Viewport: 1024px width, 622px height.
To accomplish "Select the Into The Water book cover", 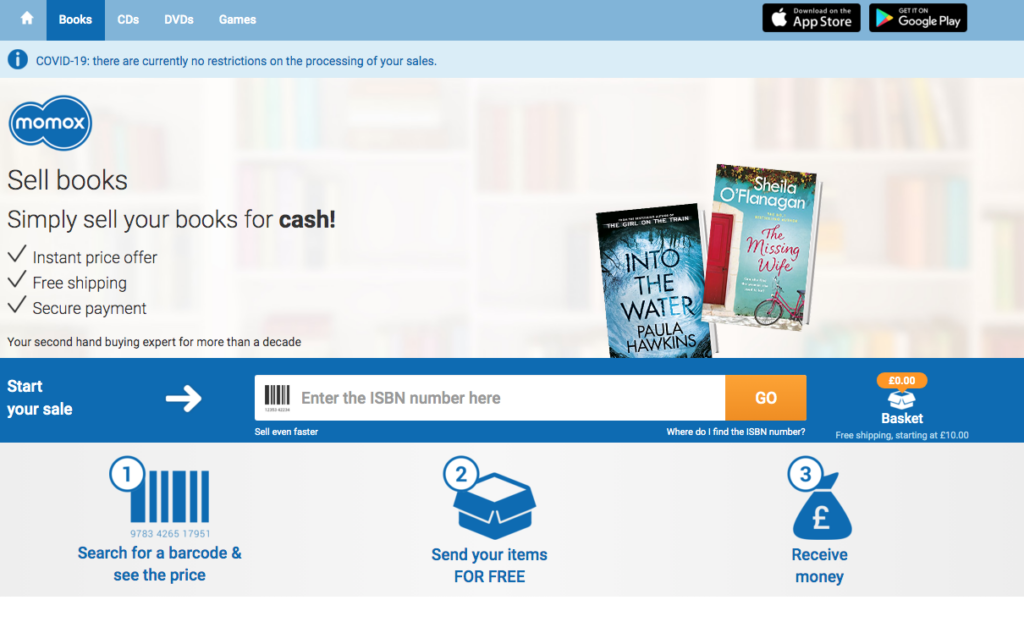I will [x=655, y=282].
